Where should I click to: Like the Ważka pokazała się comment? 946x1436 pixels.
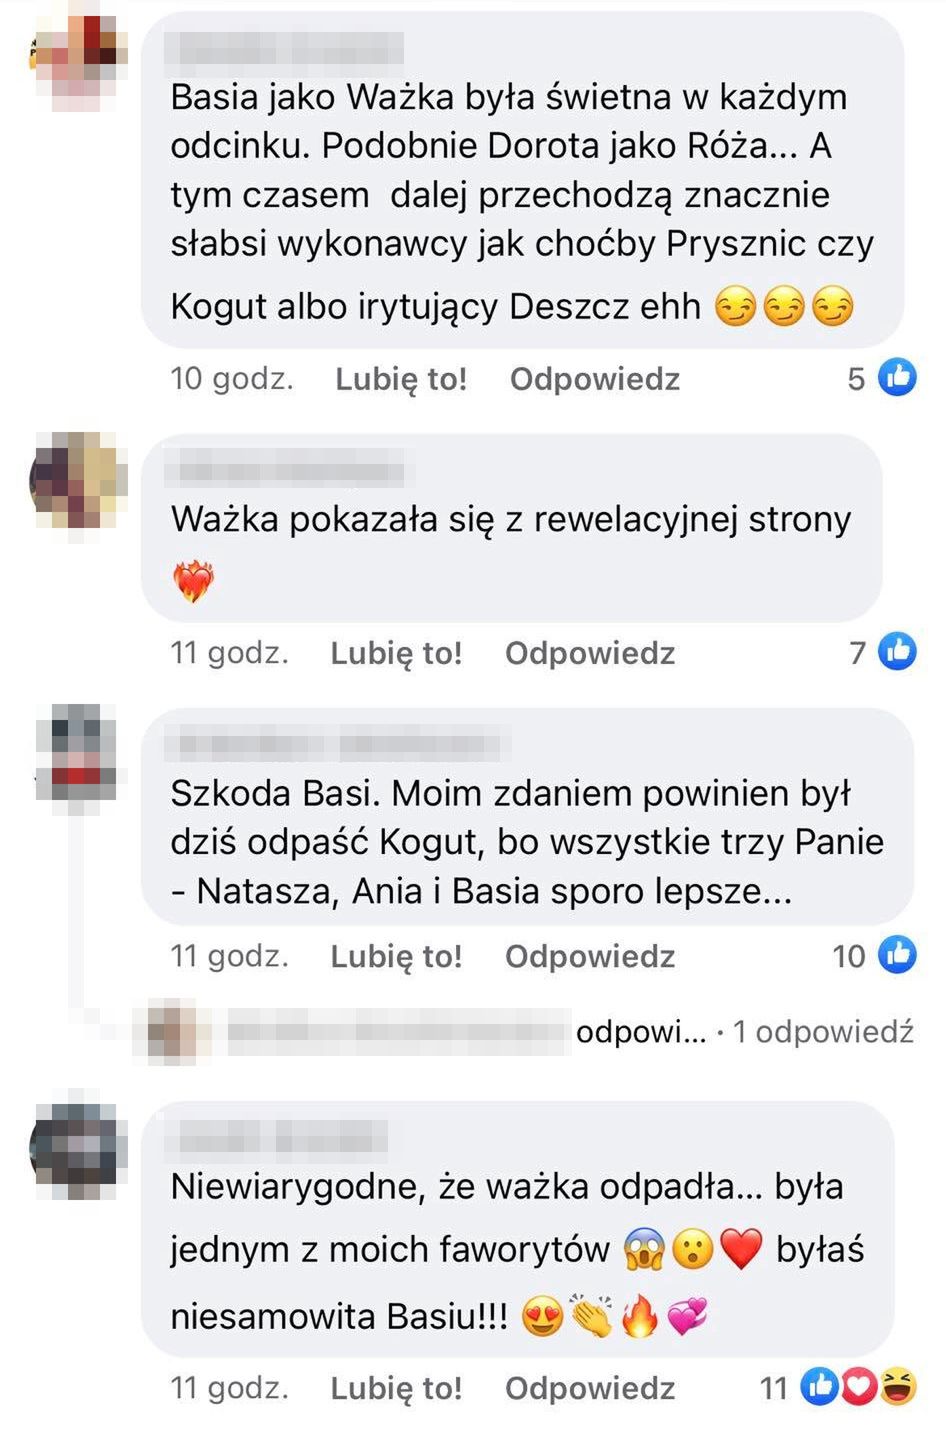tap(396, 653)
